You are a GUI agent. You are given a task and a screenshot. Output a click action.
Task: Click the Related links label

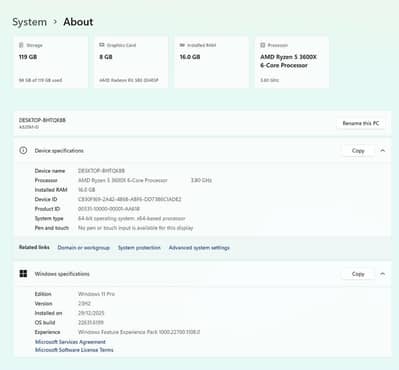coord(34,247)
